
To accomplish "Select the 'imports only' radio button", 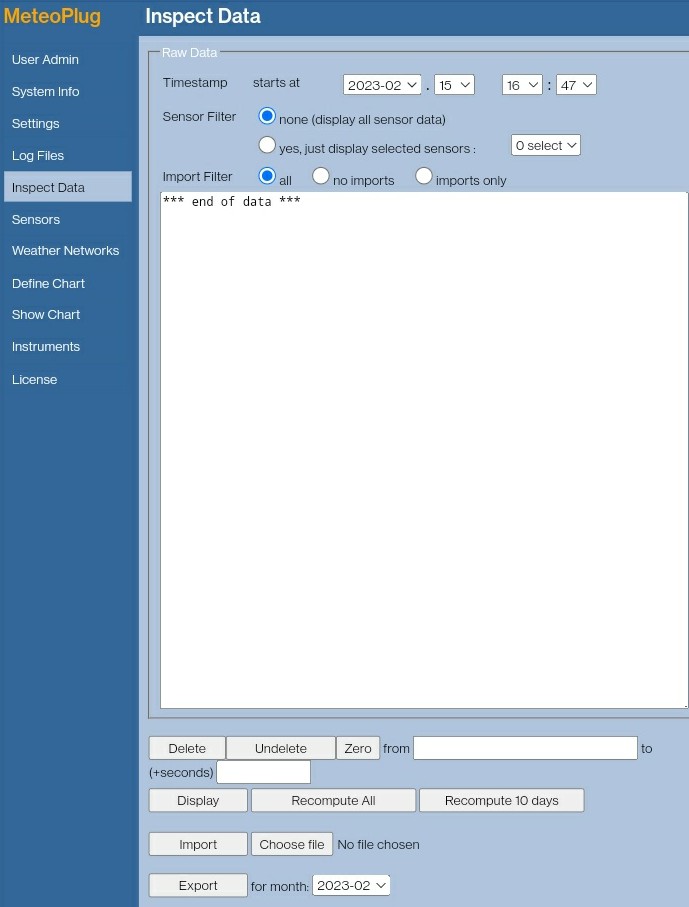I will tap(423, 176).
